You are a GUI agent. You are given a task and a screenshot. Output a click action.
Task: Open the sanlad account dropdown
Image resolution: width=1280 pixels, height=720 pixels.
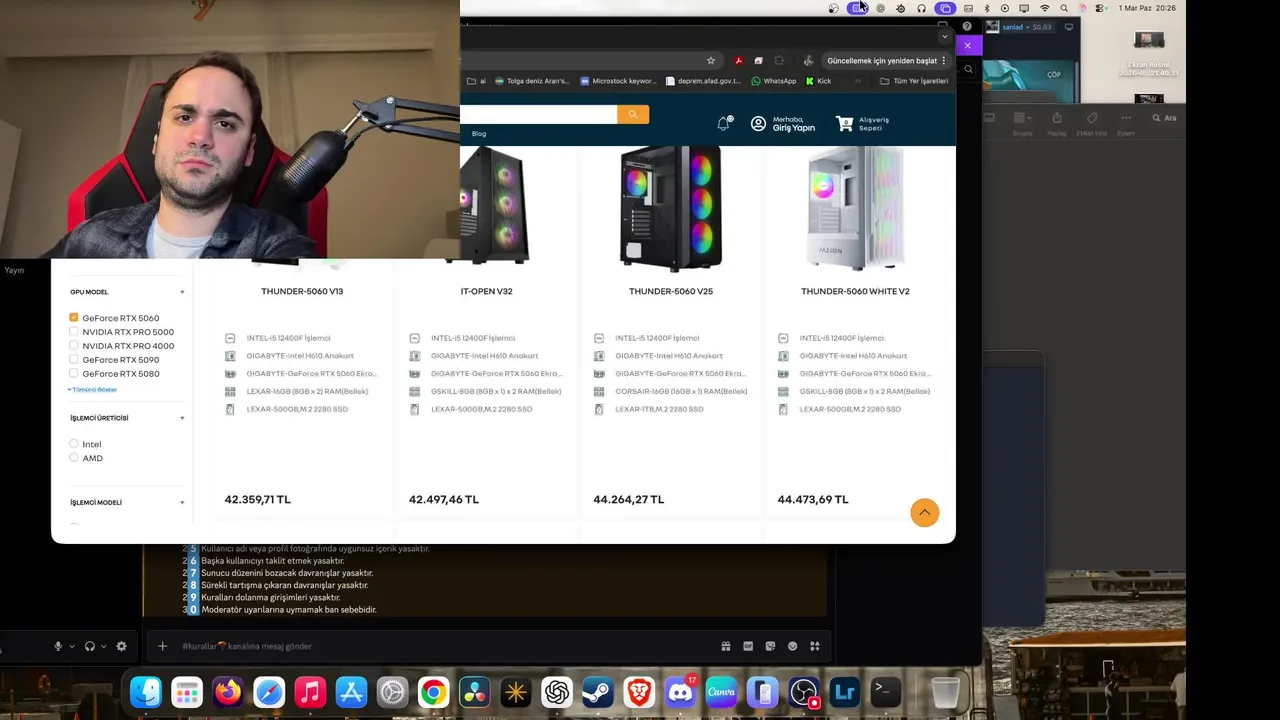[x=1025, y=27]
